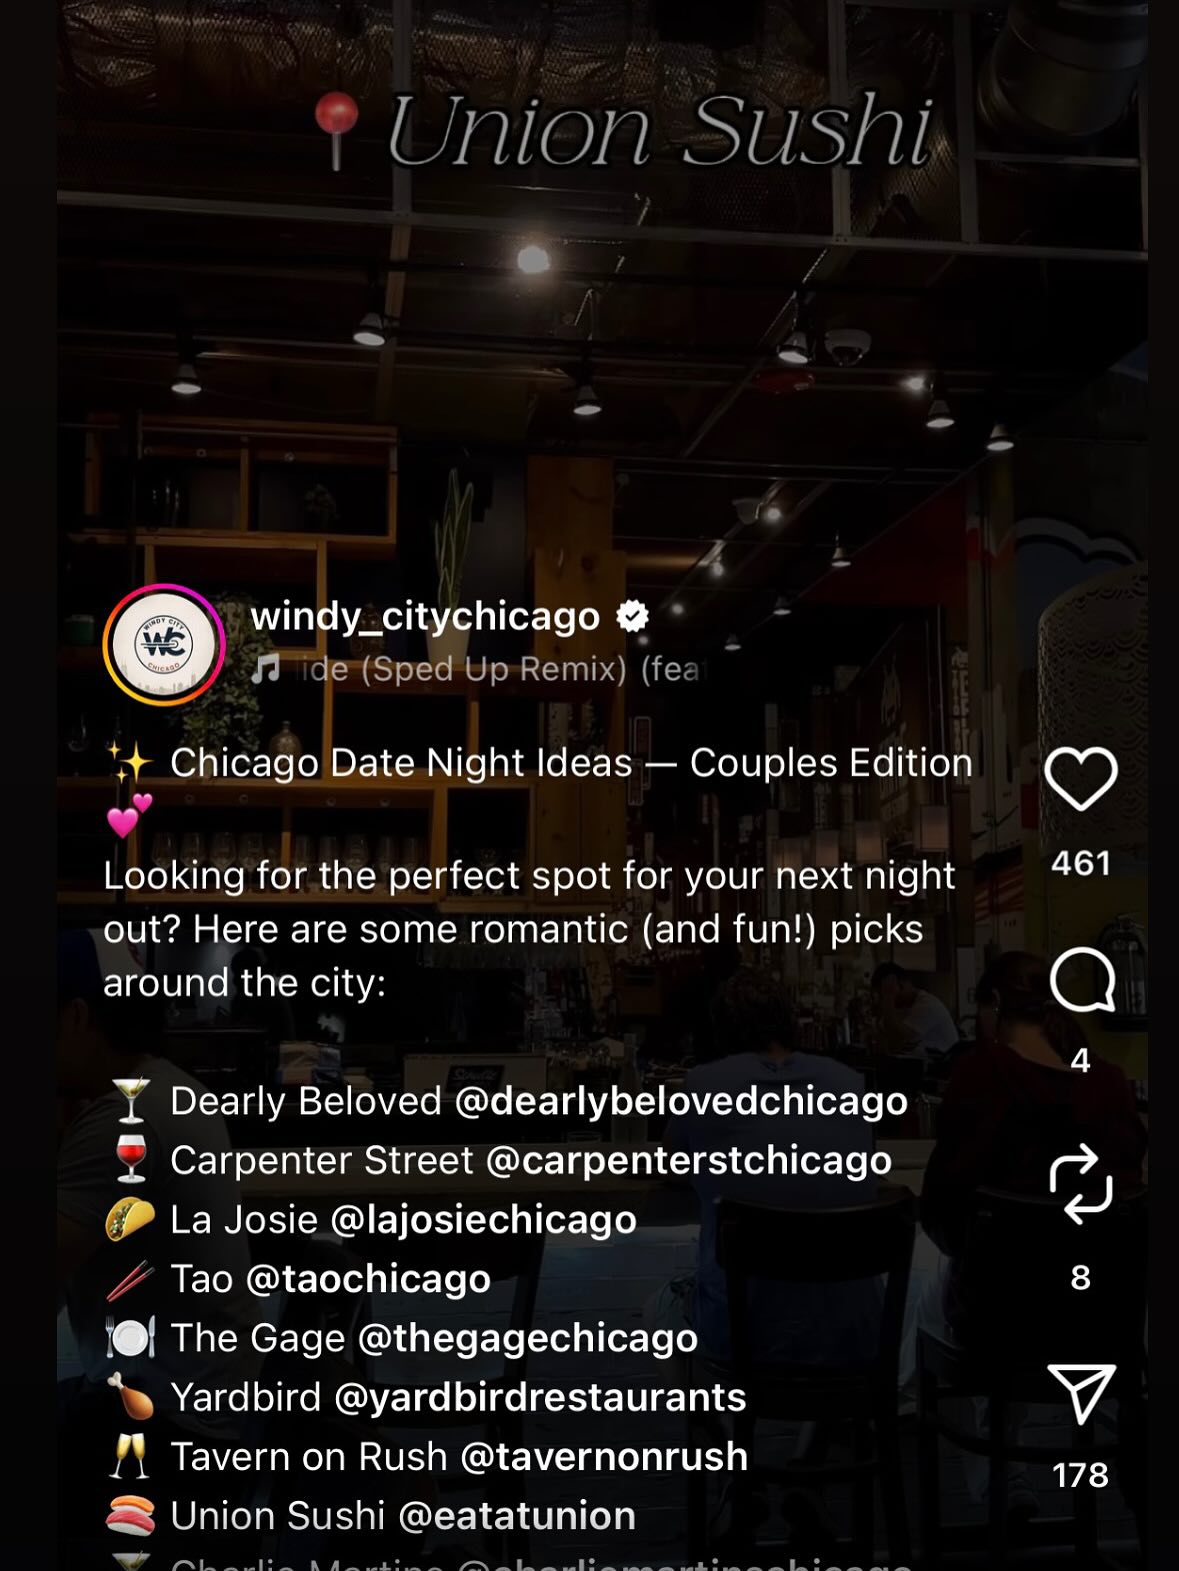
Task: Tap the repost arrows icon
Action: pyautogui.click(x=1080, y=1185)
